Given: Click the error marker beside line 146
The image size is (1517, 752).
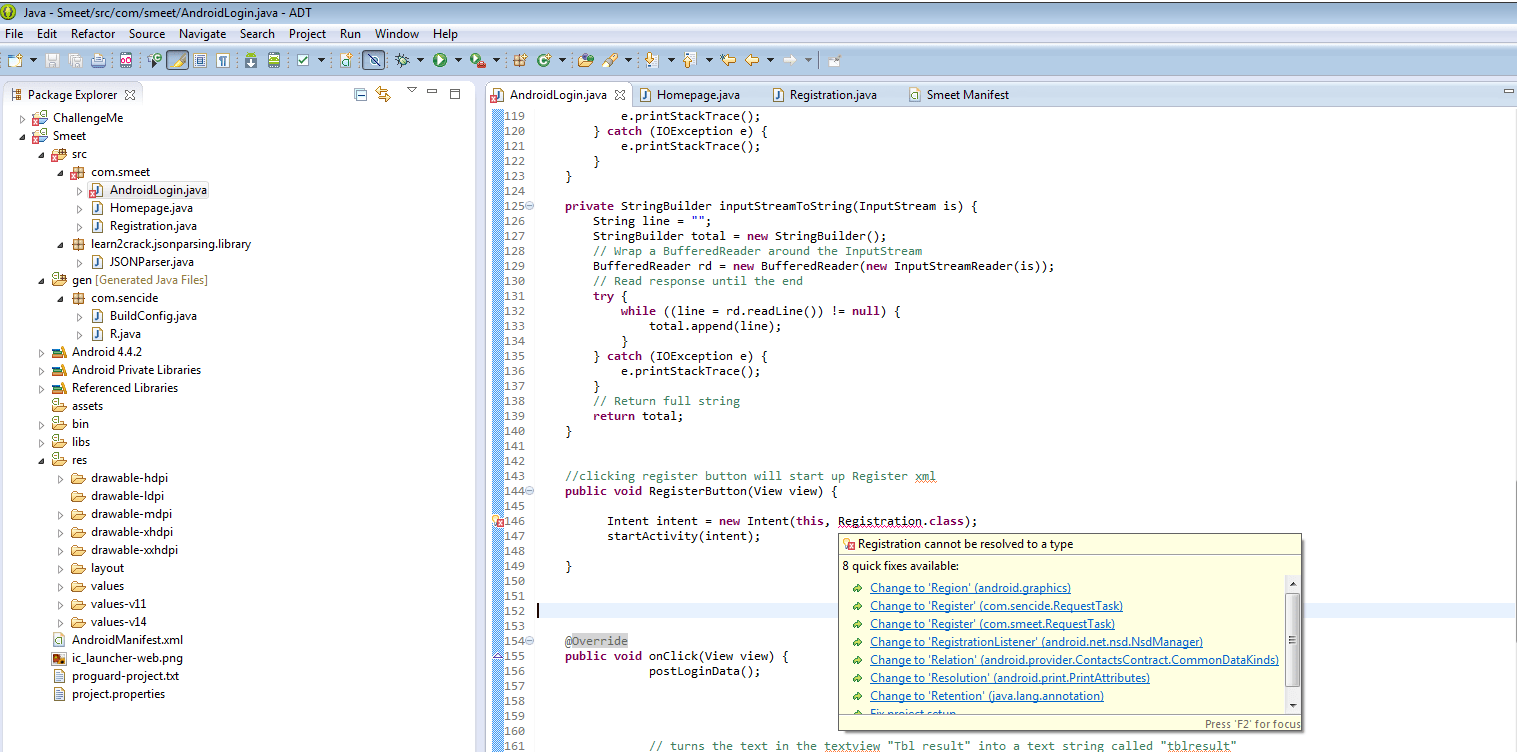Looking at the screenshot, I should click(497, 521).
